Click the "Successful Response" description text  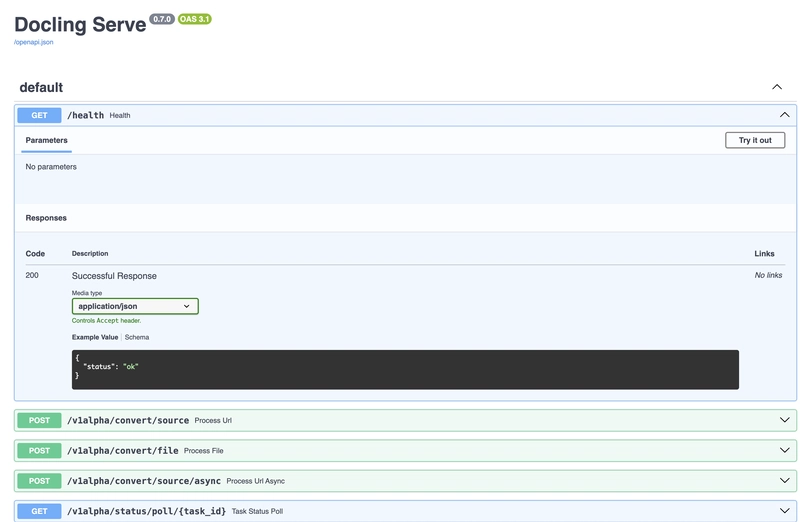114,276
